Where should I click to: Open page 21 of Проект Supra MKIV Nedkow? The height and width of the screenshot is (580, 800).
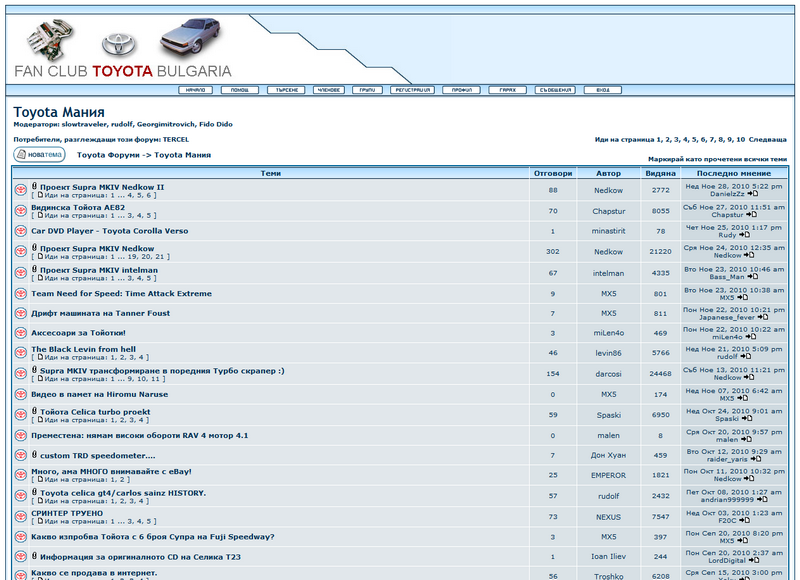click(160, 257)
